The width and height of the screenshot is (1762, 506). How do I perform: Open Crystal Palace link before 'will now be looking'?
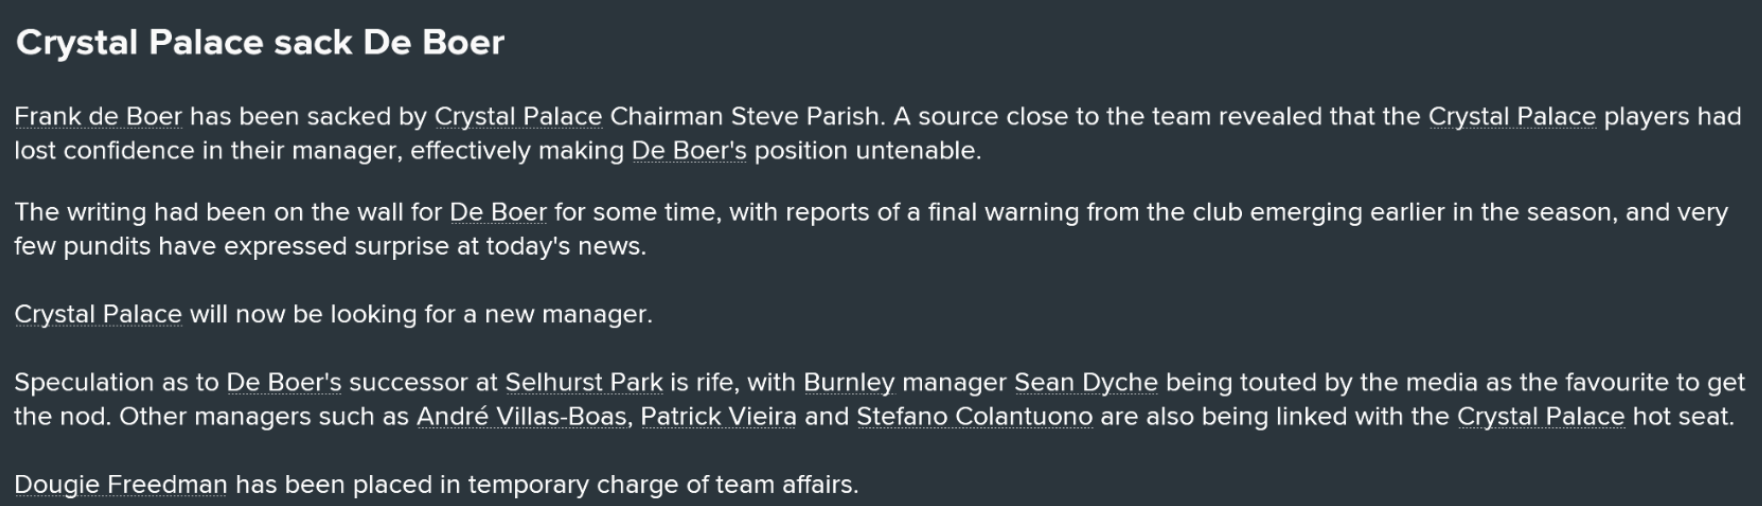click(98, 315)
